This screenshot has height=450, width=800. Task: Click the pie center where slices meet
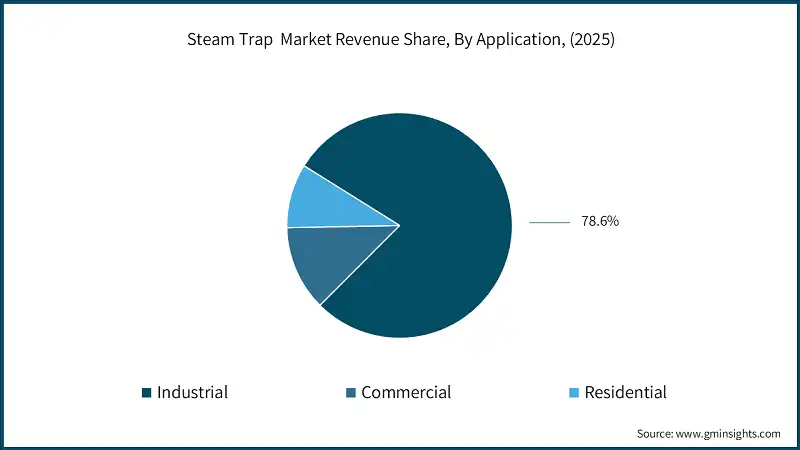[400, 225]
